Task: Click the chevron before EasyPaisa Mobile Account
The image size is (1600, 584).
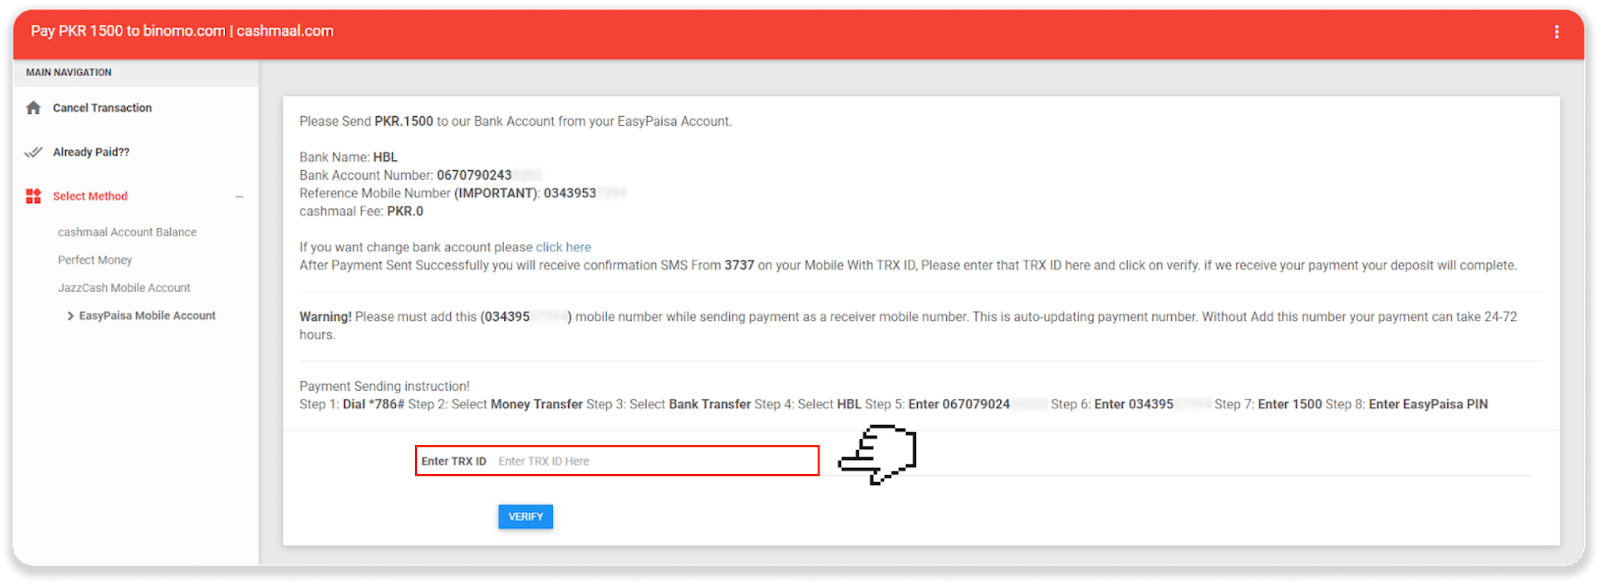Action: 70,316
